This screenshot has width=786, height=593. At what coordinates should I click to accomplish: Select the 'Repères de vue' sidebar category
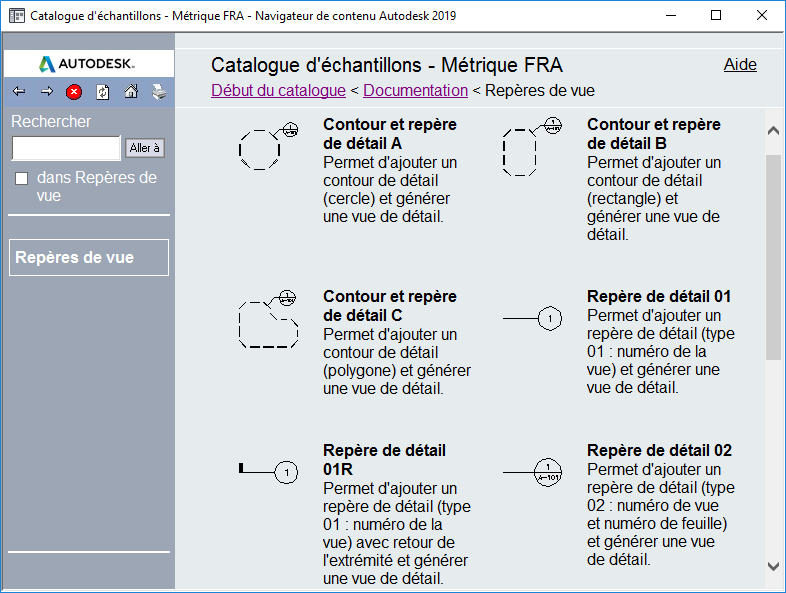click(x=88, y=258)
